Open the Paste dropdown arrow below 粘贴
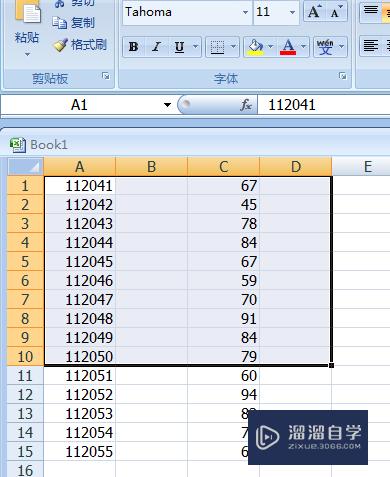Viewport: 390px width, 477px height. (27, 54)
